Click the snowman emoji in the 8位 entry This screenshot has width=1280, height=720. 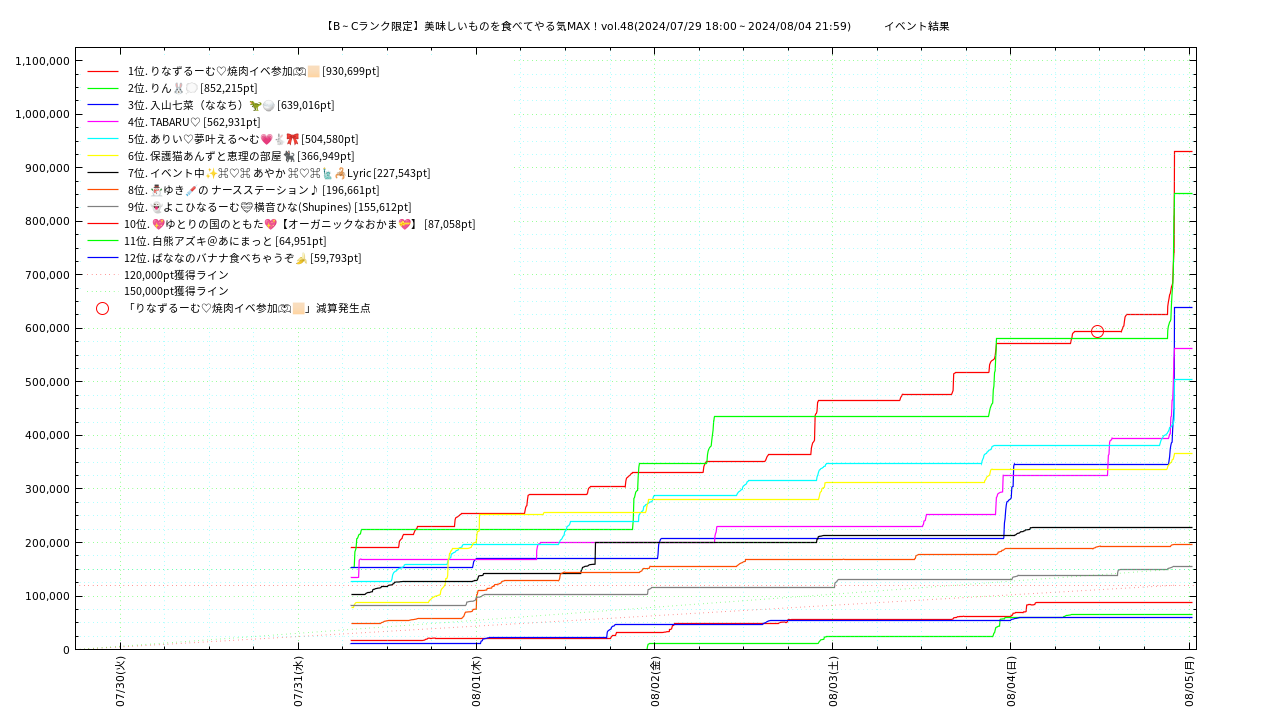click(155, 190)
